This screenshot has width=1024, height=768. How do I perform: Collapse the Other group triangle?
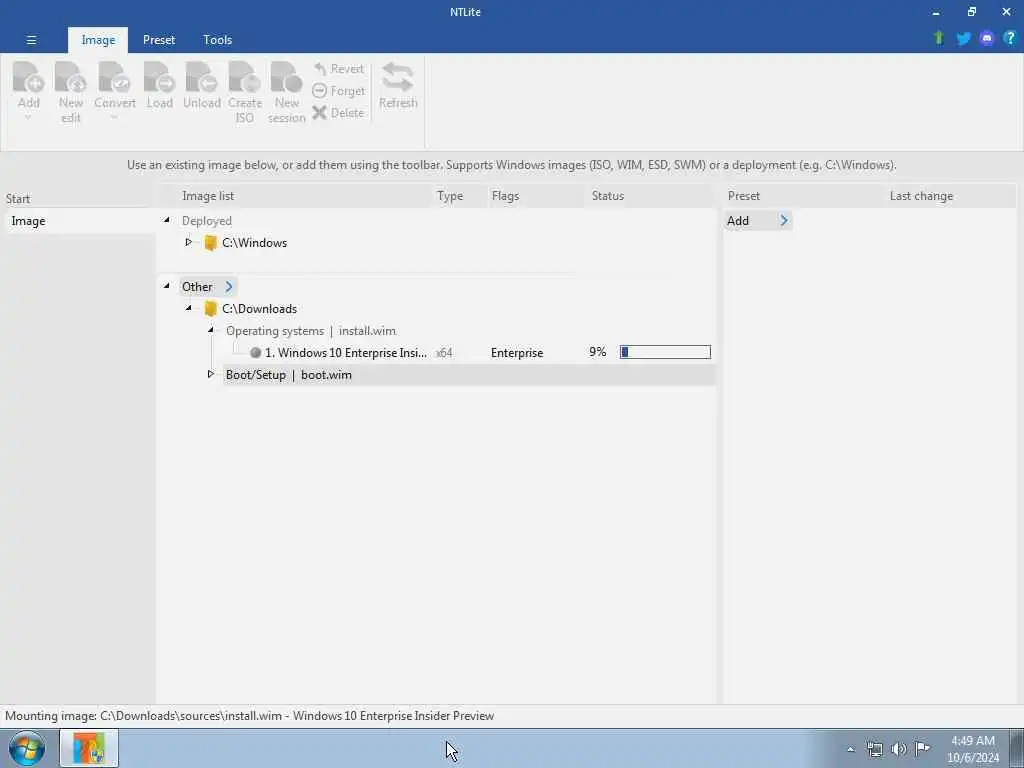tap(167, 286)
